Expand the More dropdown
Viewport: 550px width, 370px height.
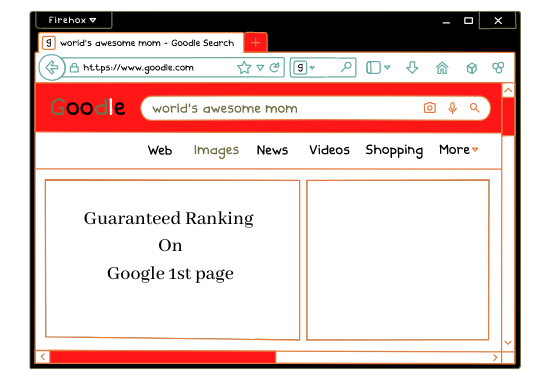458,150
